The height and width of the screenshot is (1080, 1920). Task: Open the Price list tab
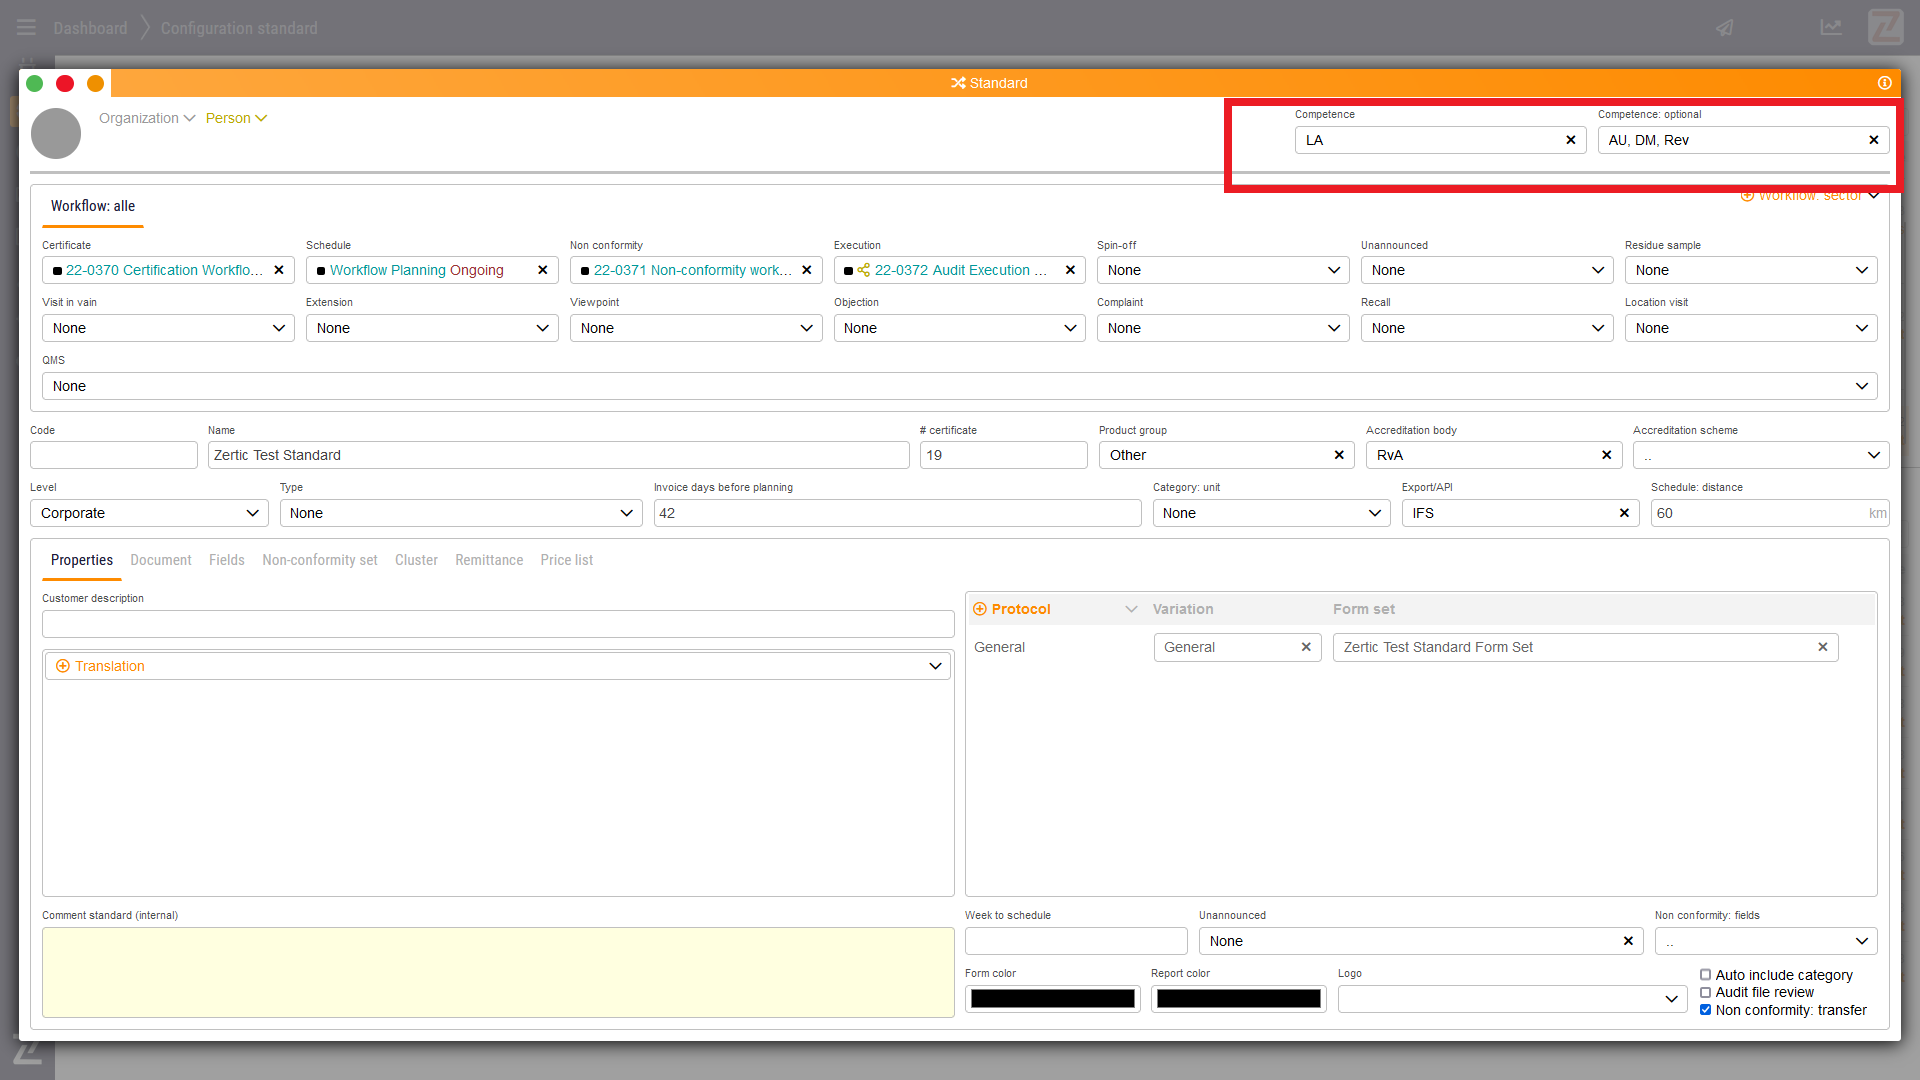[566, 560]
